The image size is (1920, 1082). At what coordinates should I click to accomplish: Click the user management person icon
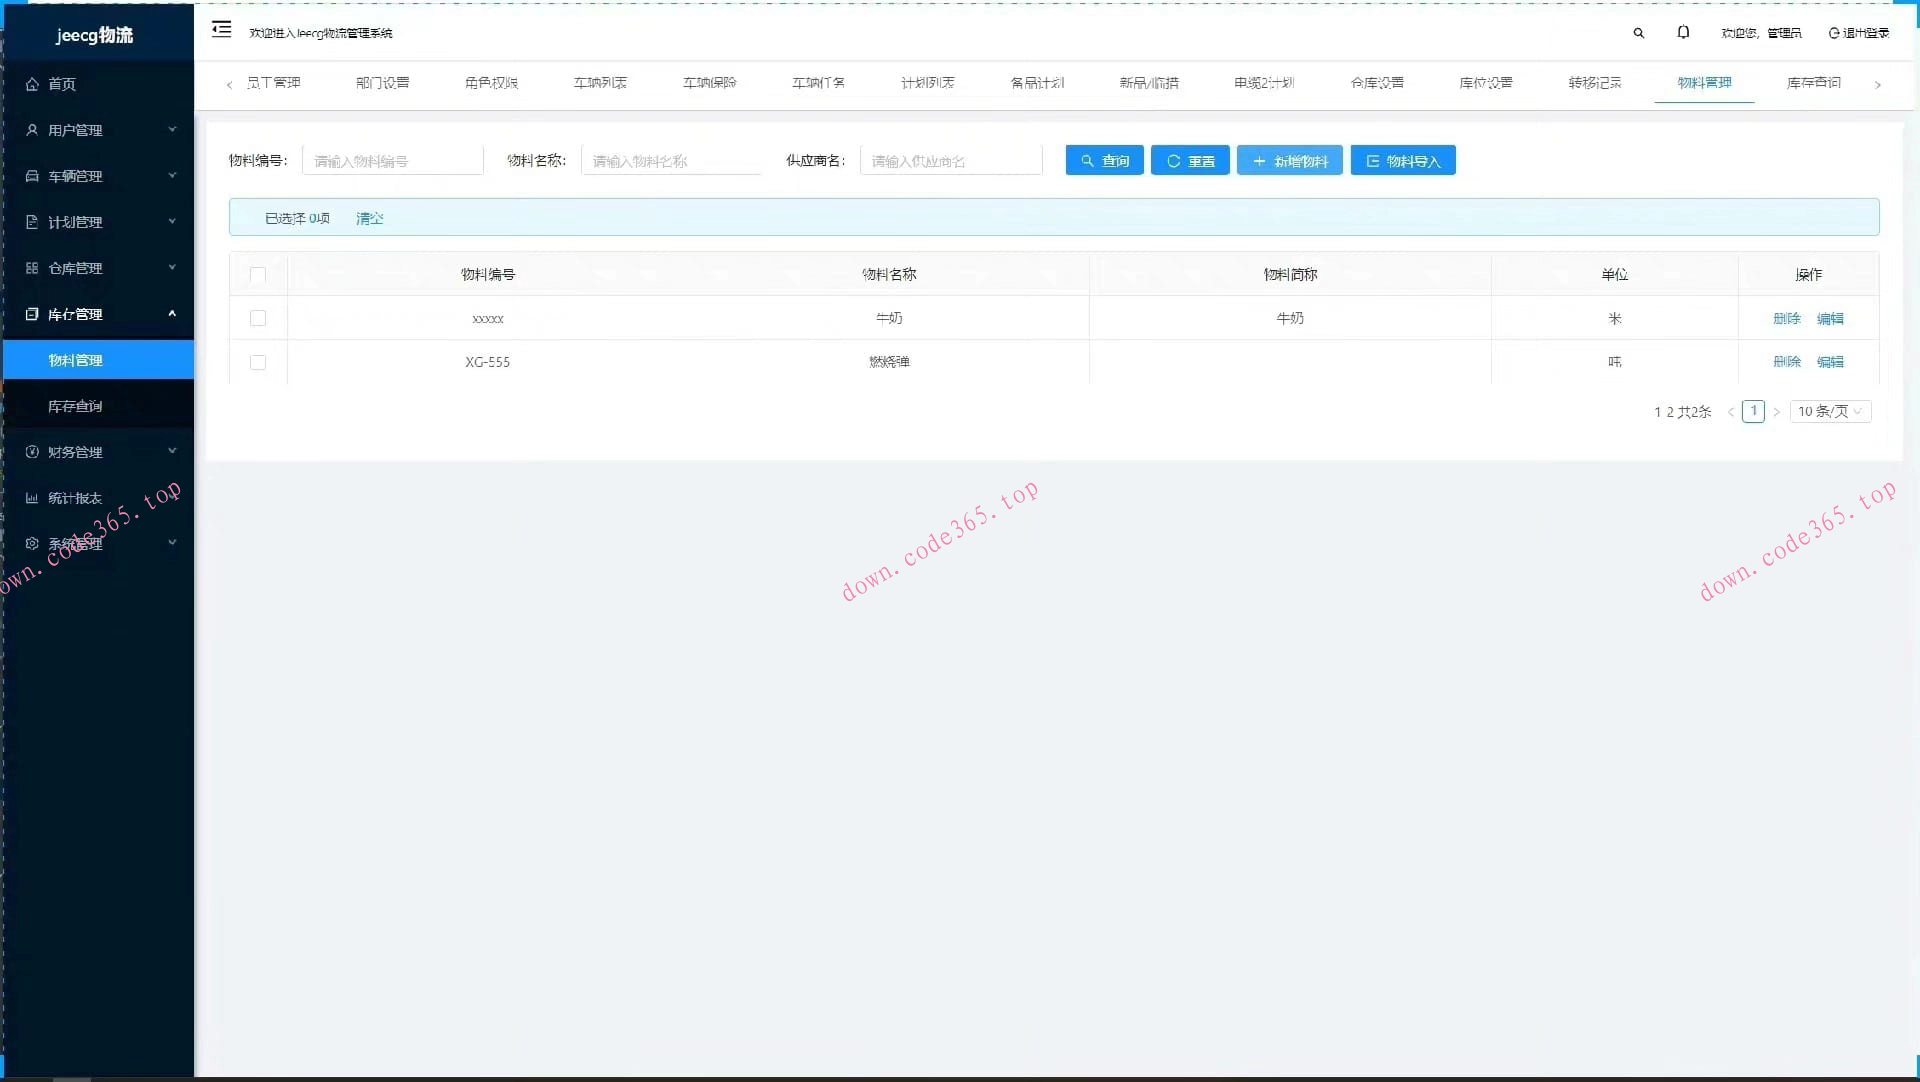[x=32, y=130]
